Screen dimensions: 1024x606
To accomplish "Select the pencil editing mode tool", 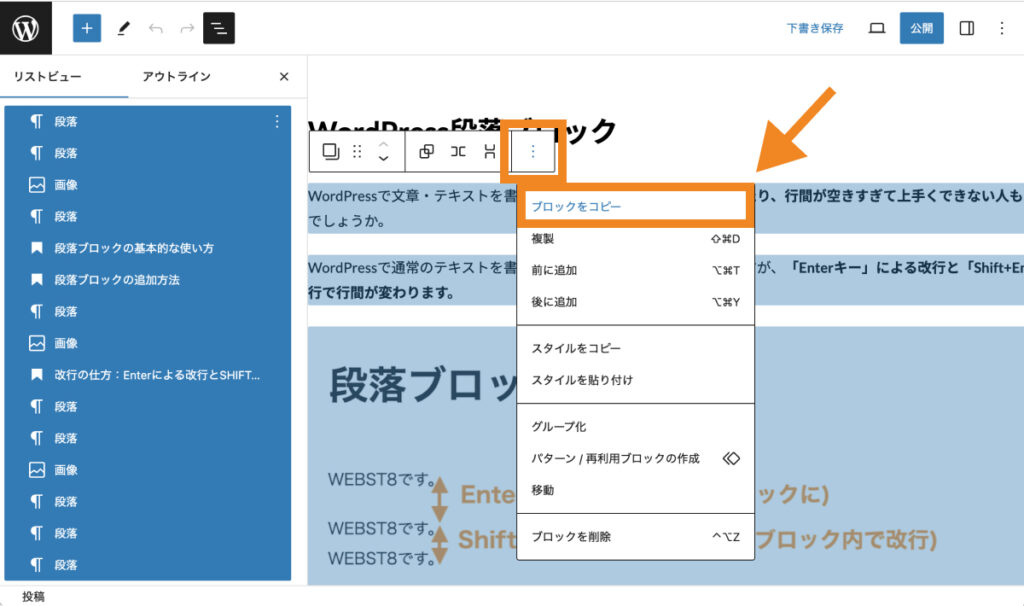I will pyautogui.click(x=123, y=27).
